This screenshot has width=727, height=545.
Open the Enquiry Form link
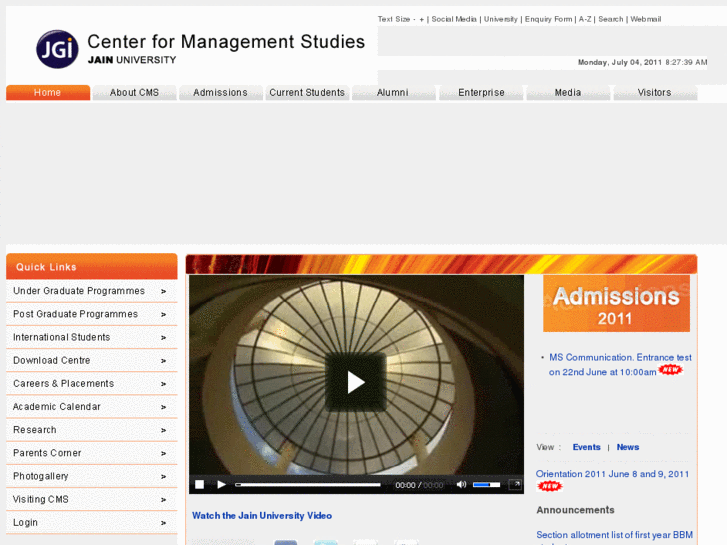(548, 19)
